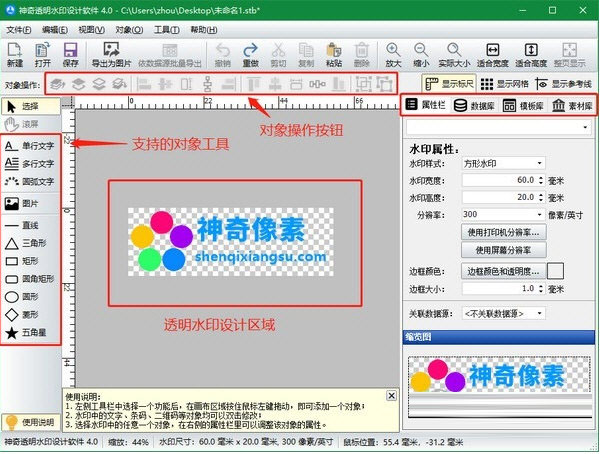
Task: Expand the 分辨率 resolution dropdown
Action: [x=504, y=214]
